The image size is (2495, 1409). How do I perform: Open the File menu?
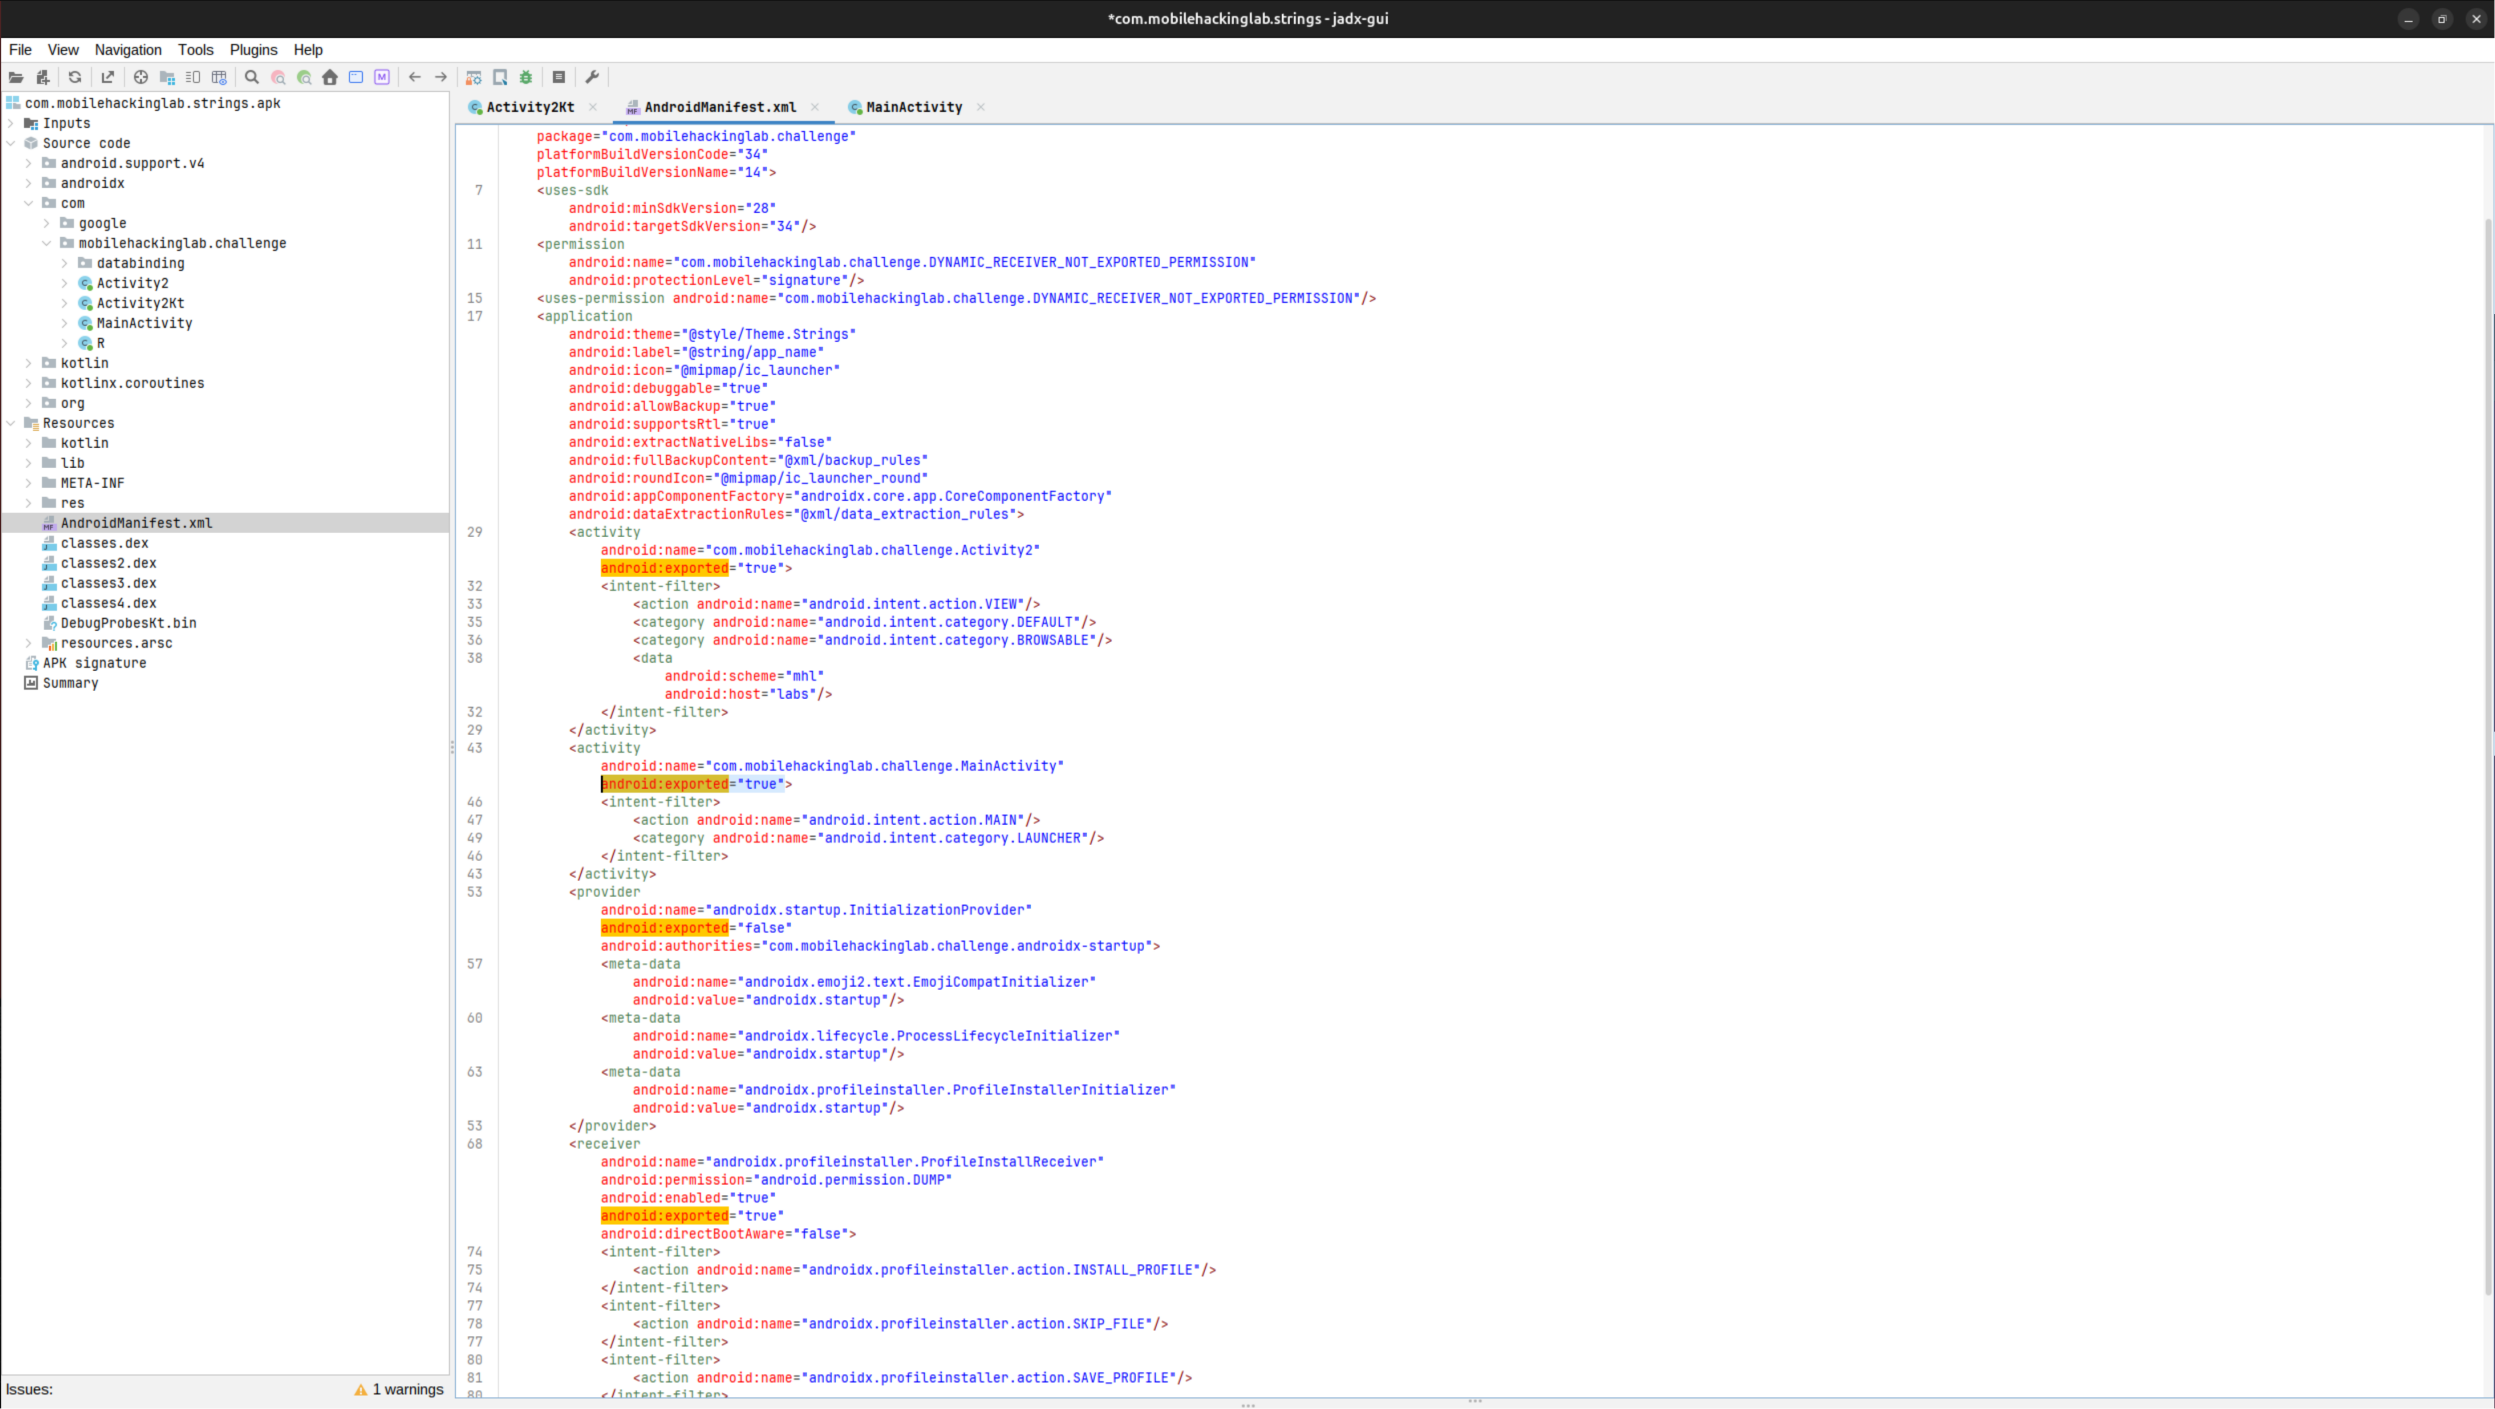tap(20, 50)
